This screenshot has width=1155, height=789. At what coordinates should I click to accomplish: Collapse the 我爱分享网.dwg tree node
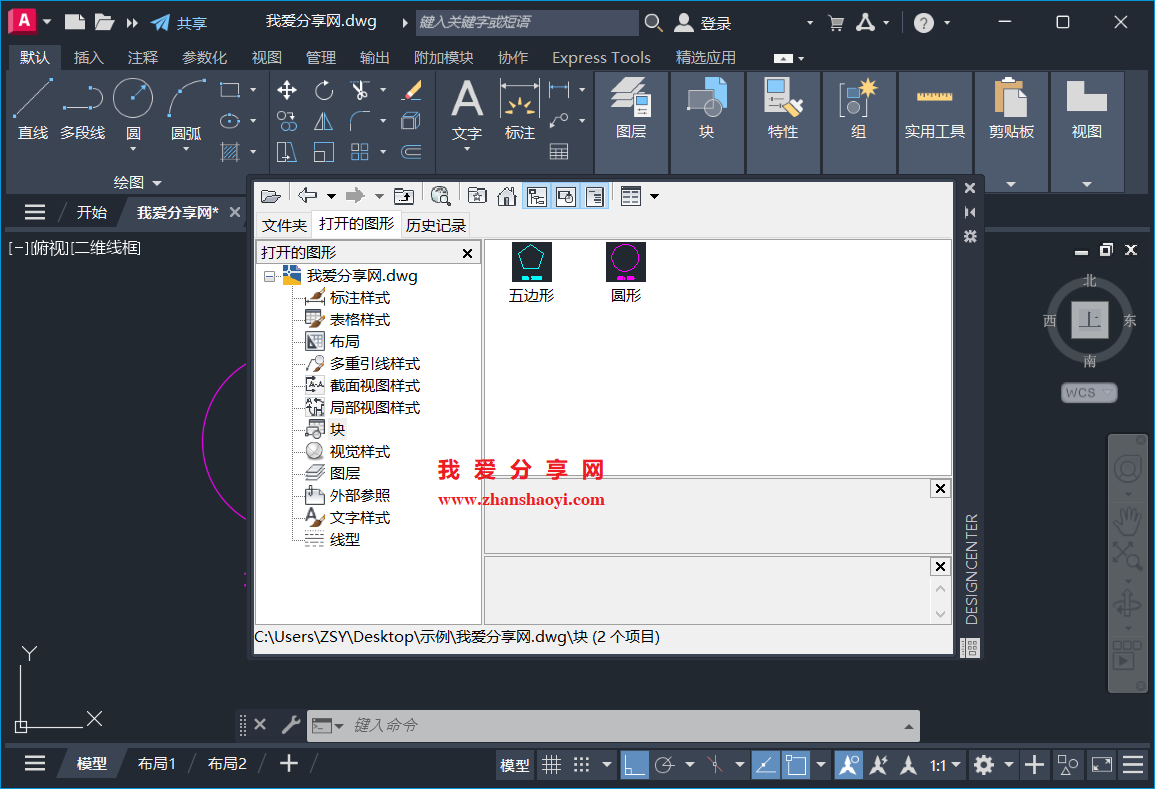point(270,276)
